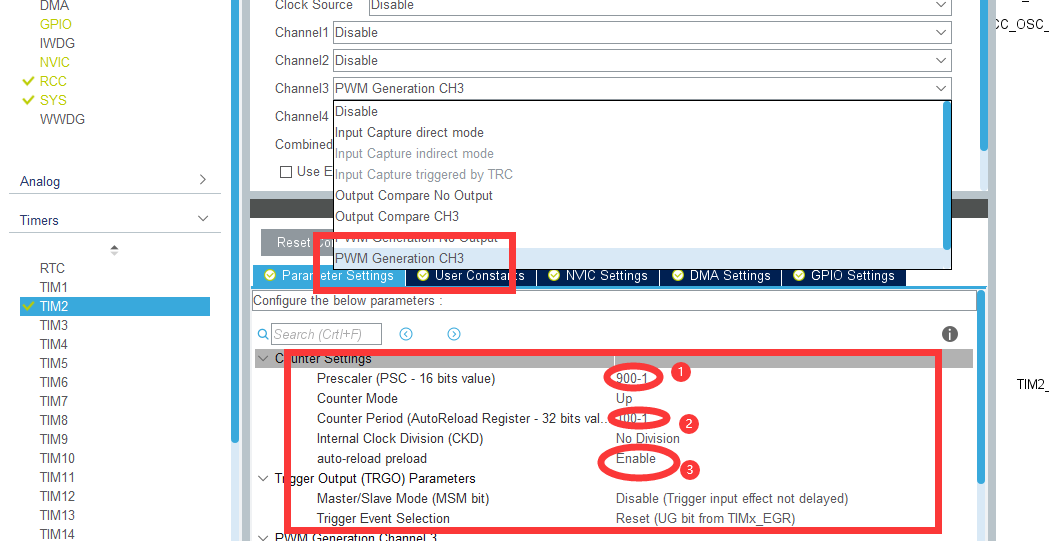Collapse the Counter Settings group
1049x541 pixels.
(263, 359)
